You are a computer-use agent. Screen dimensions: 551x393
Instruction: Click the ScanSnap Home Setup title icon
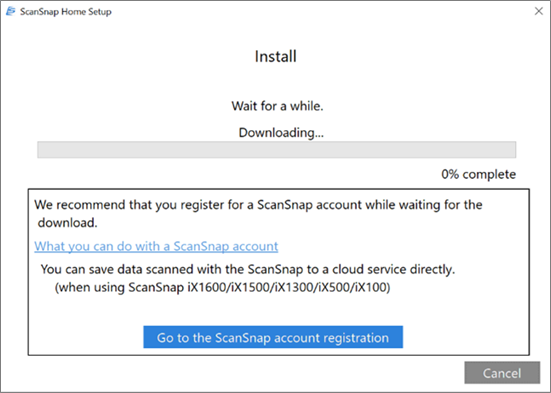coord(11,11)
